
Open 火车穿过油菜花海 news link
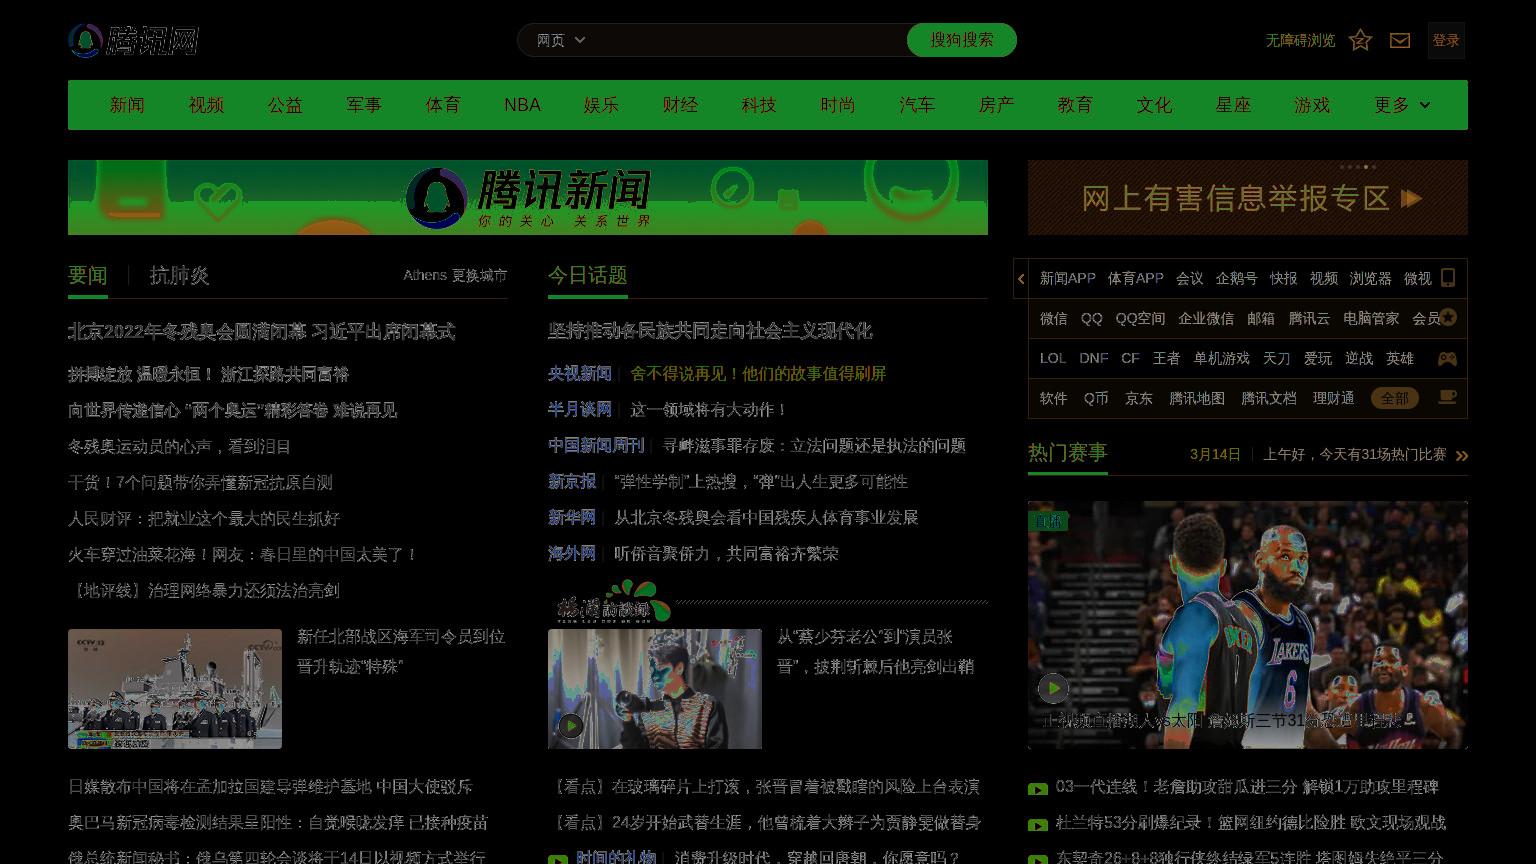pos(242,554)
